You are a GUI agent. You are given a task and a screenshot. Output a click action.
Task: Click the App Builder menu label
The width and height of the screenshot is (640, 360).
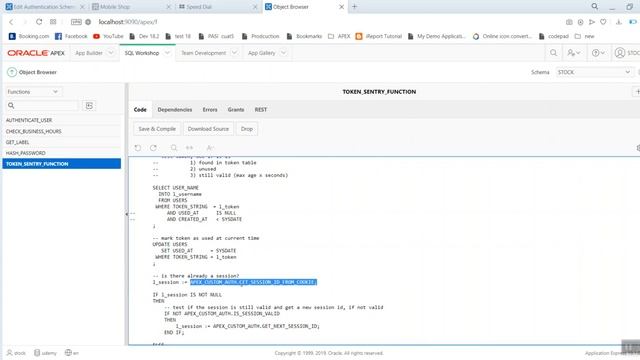coord(89,53)
